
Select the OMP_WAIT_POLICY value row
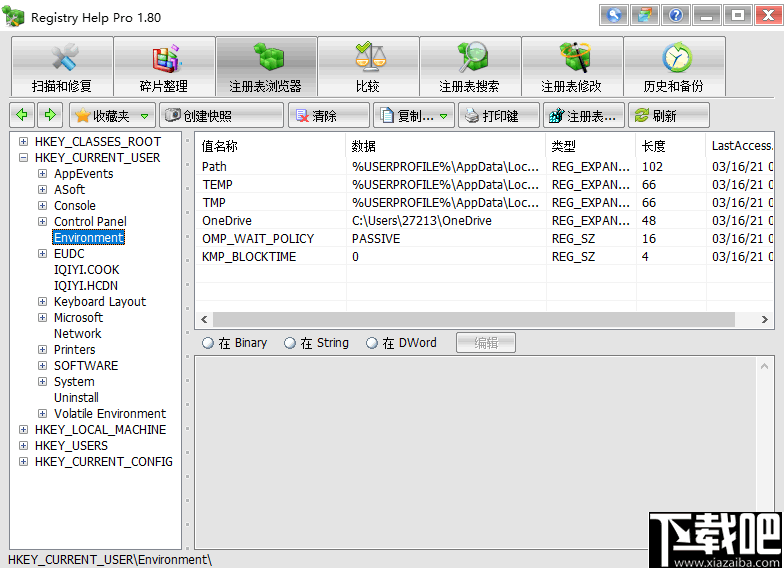[484, 238]
